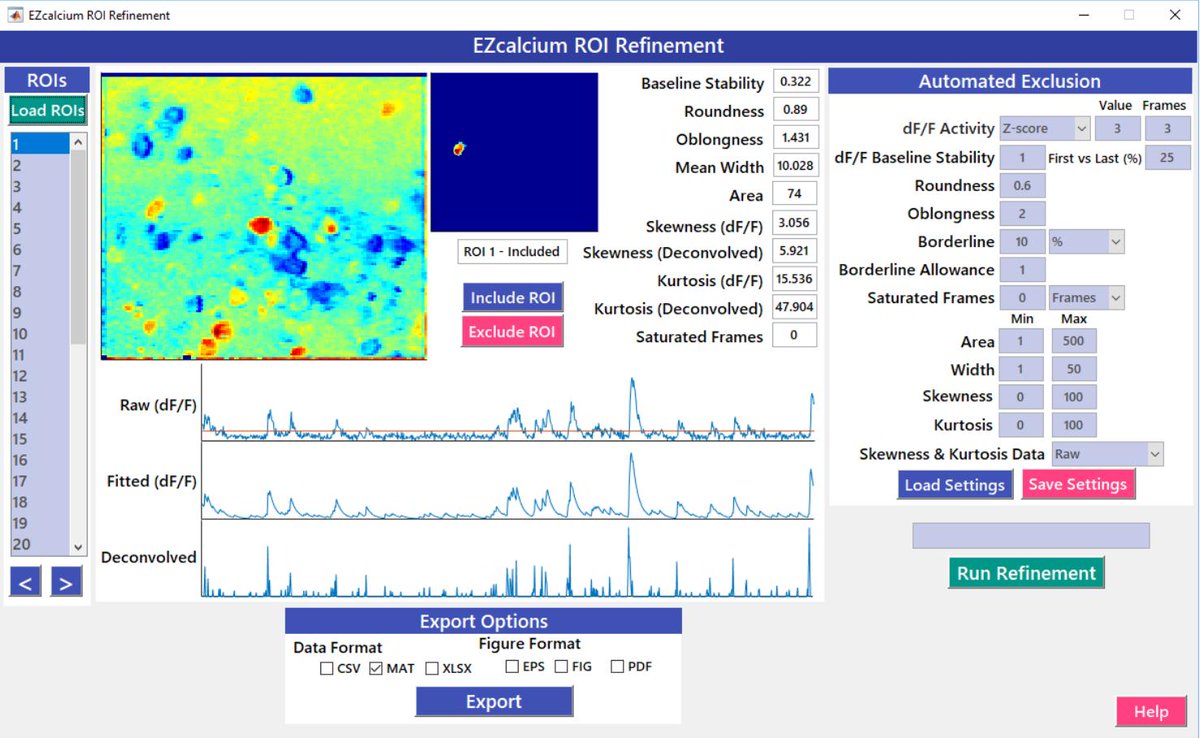Image resolution: width=1200 pixels, height=738 pixels.
Task: Tick the CSV data format checkbox
Action: pos(327,668)
